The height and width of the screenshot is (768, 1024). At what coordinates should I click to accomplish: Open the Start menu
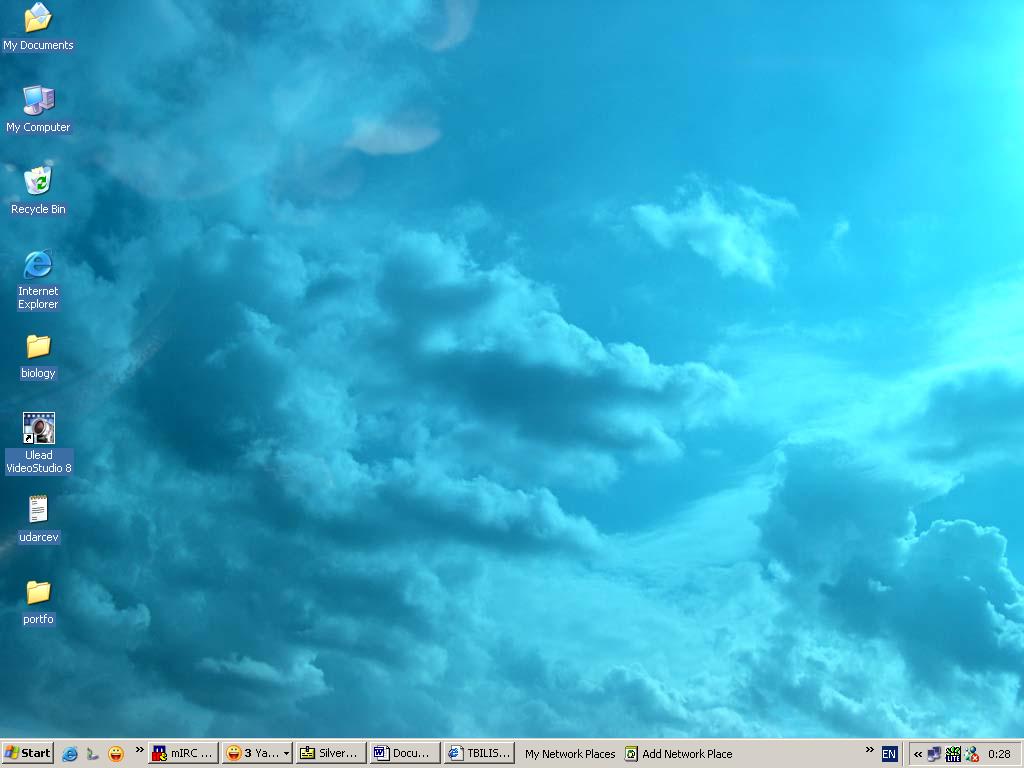tap(27, 753)
